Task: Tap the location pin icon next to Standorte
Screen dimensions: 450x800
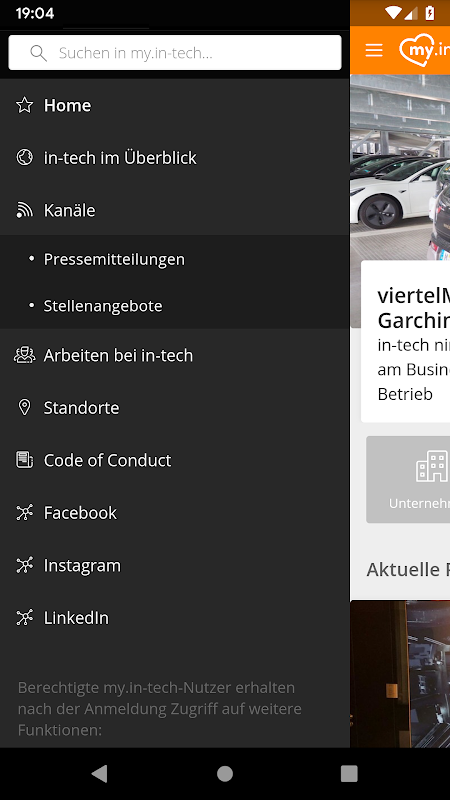Action: click(24, 408)
